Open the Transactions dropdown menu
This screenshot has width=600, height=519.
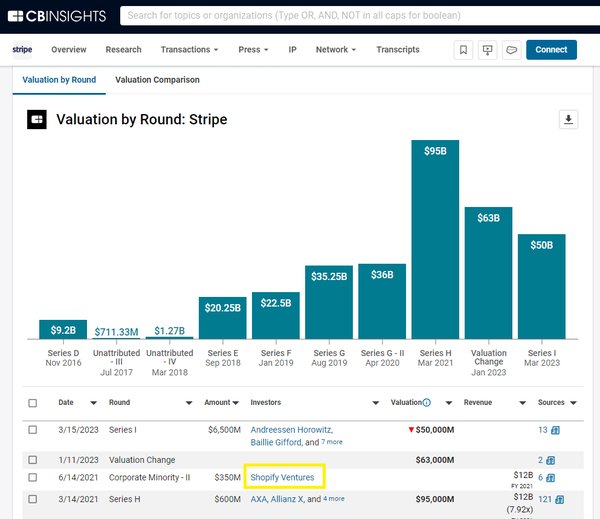tap(189, 50)
